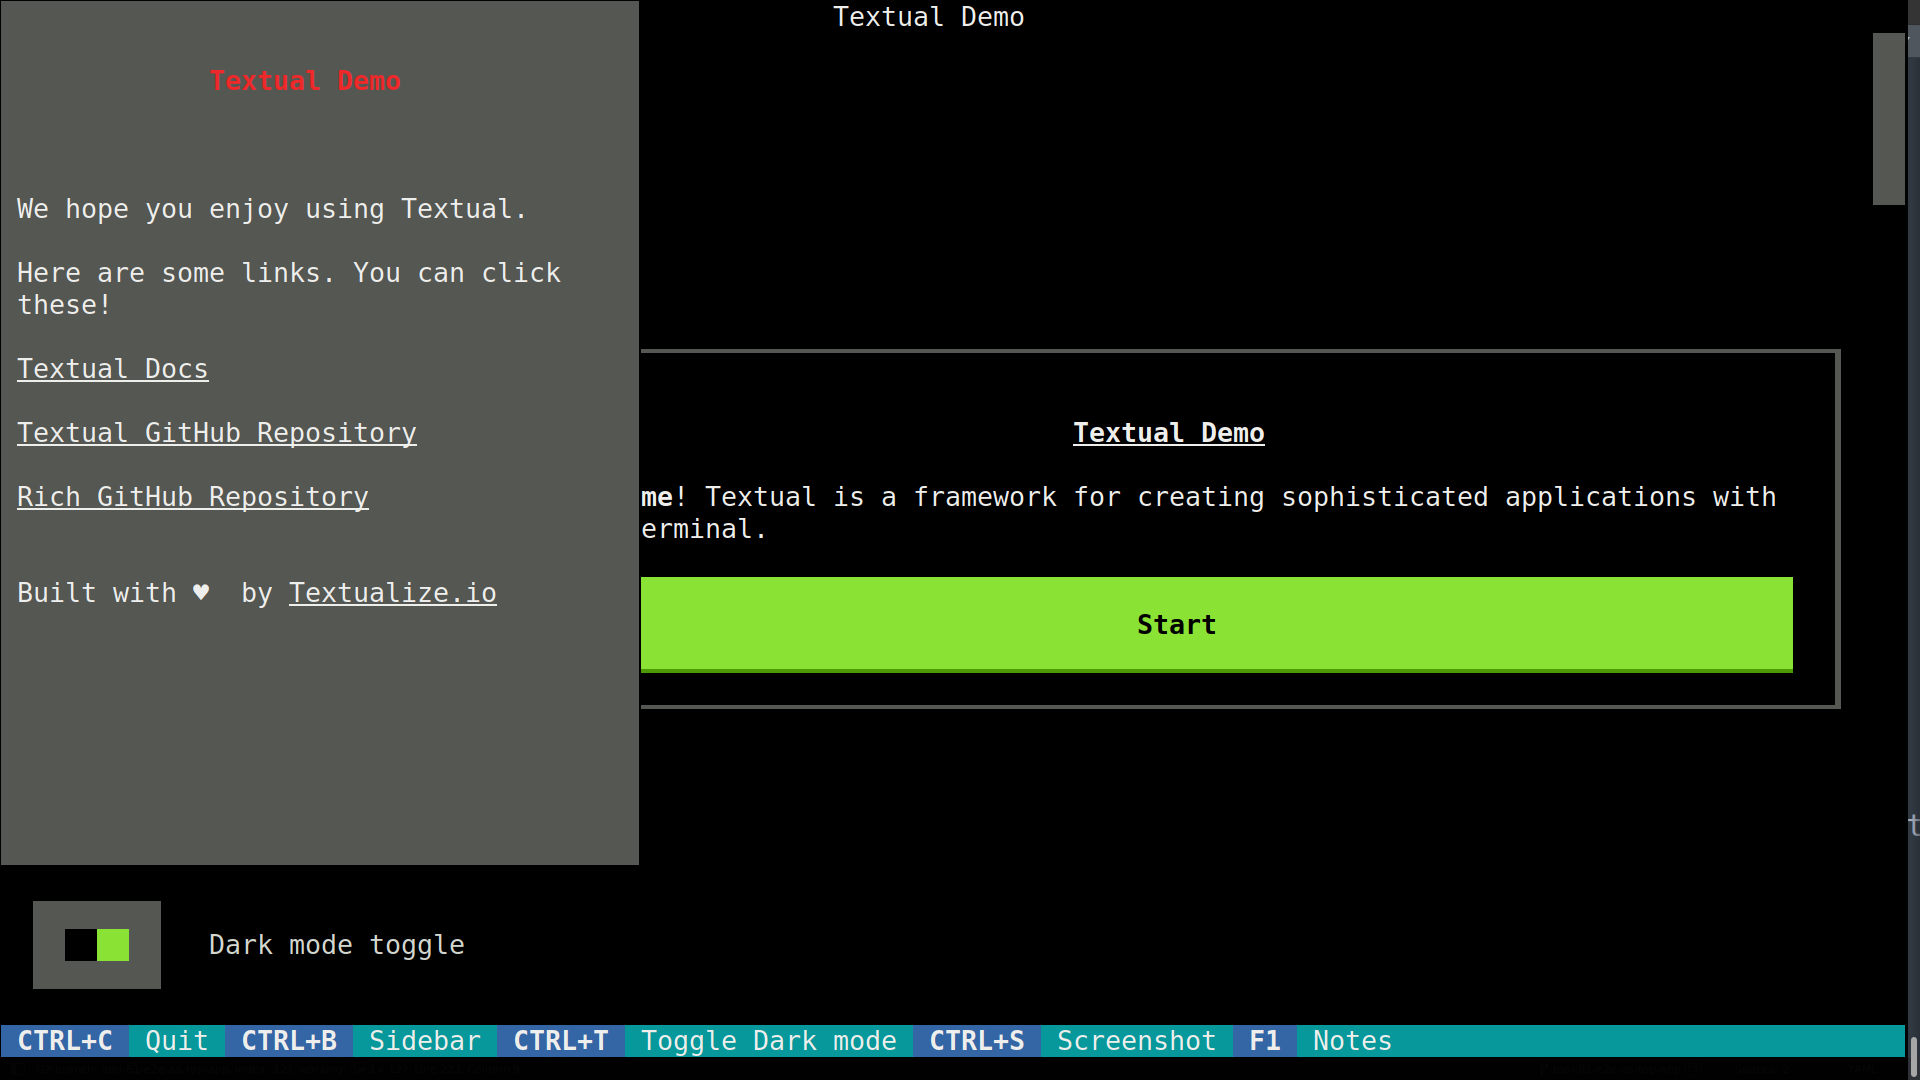Open the Textual Docs link
Viewport: 1920px width, 1080px height.
coord(113,369)
